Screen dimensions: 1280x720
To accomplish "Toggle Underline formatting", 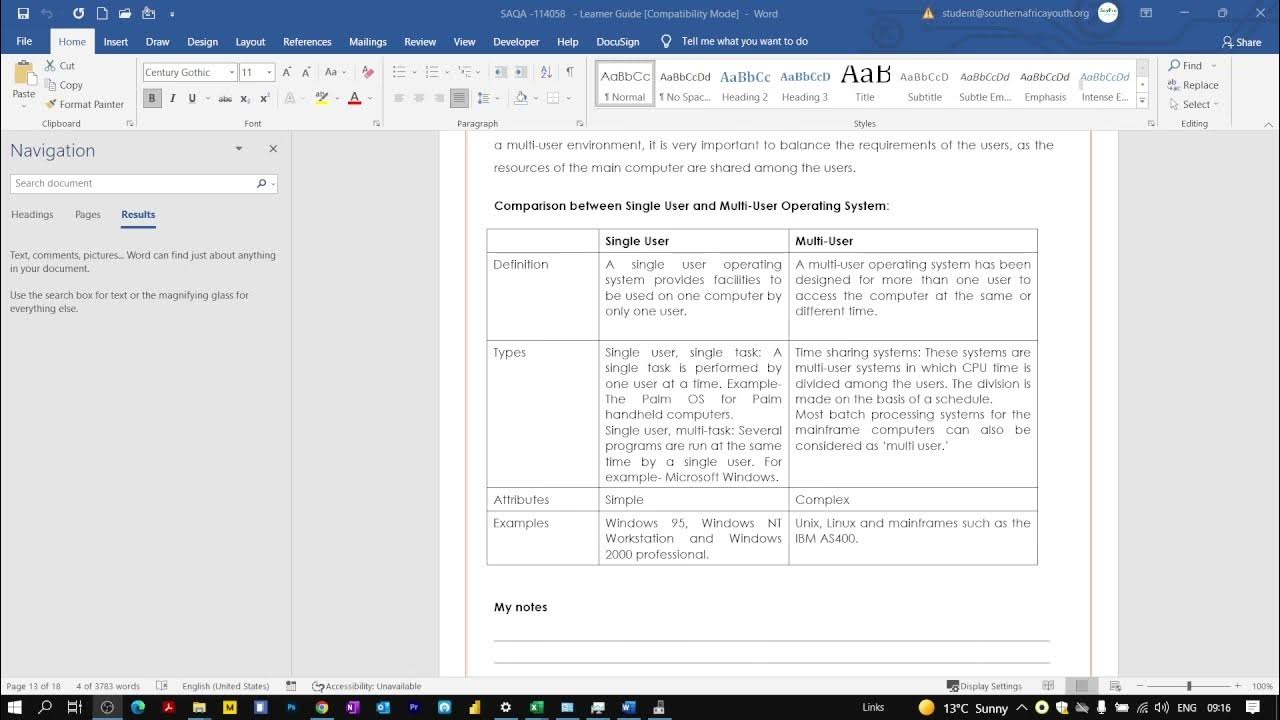I will (192, 98).
